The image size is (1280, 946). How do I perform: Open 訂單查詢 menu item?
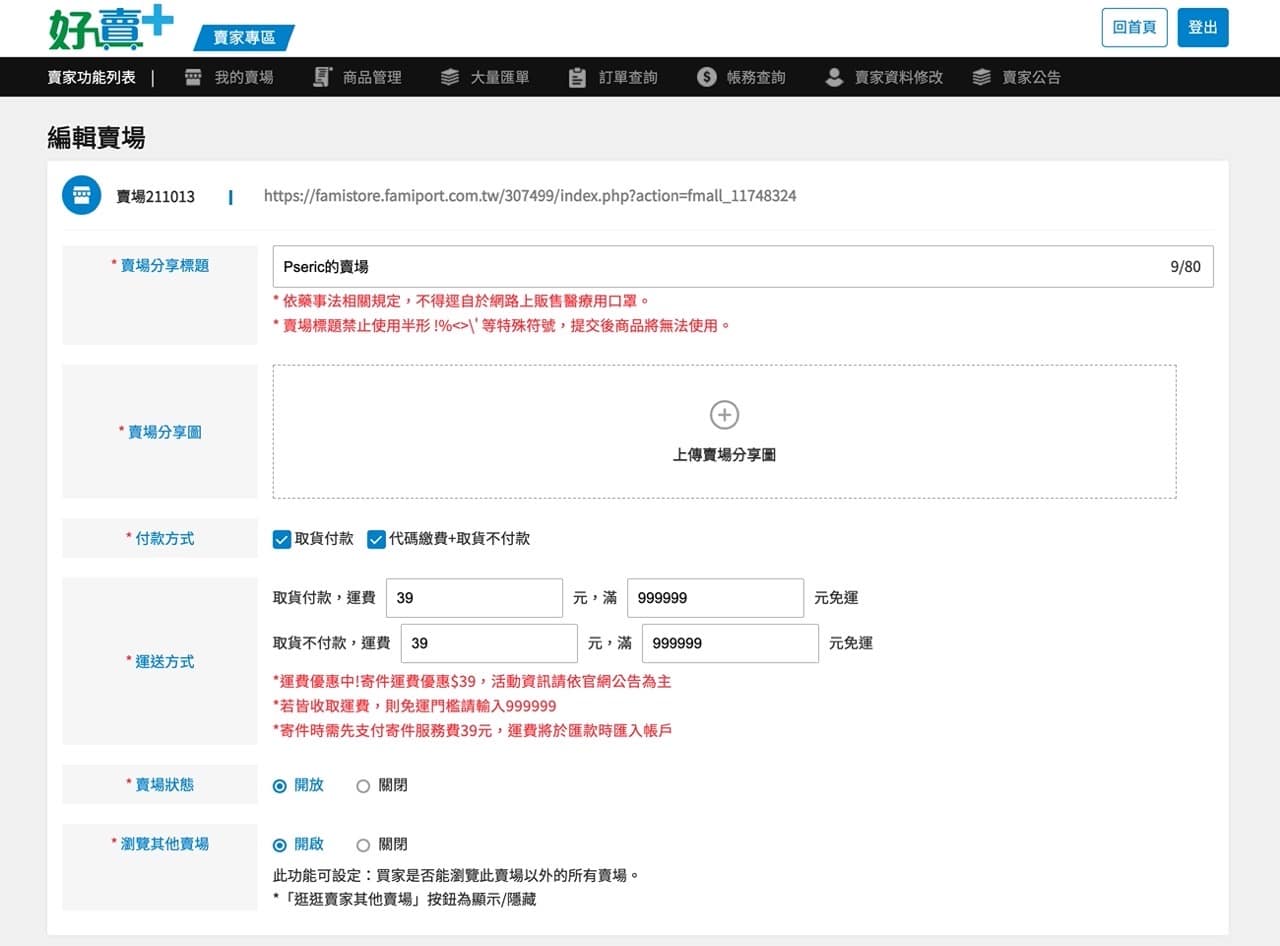tap(628, 77)
